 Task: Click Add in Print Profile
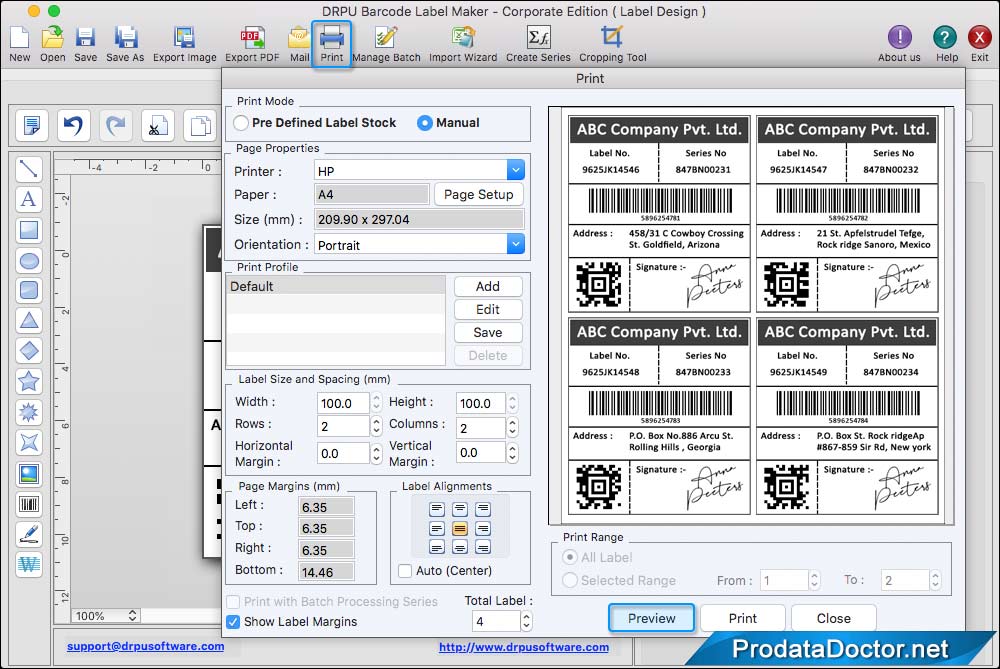point(488,286)
